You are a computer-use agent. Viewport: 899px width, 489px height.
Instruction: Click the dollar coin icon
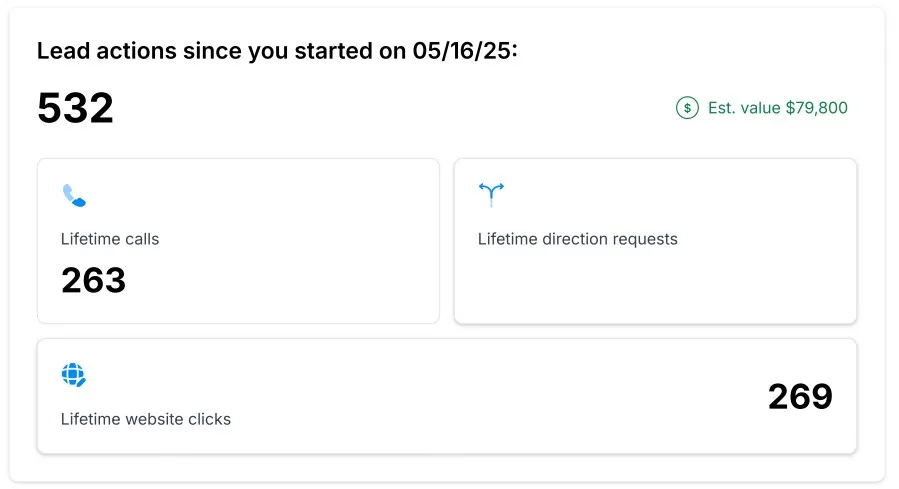point(687,108)
